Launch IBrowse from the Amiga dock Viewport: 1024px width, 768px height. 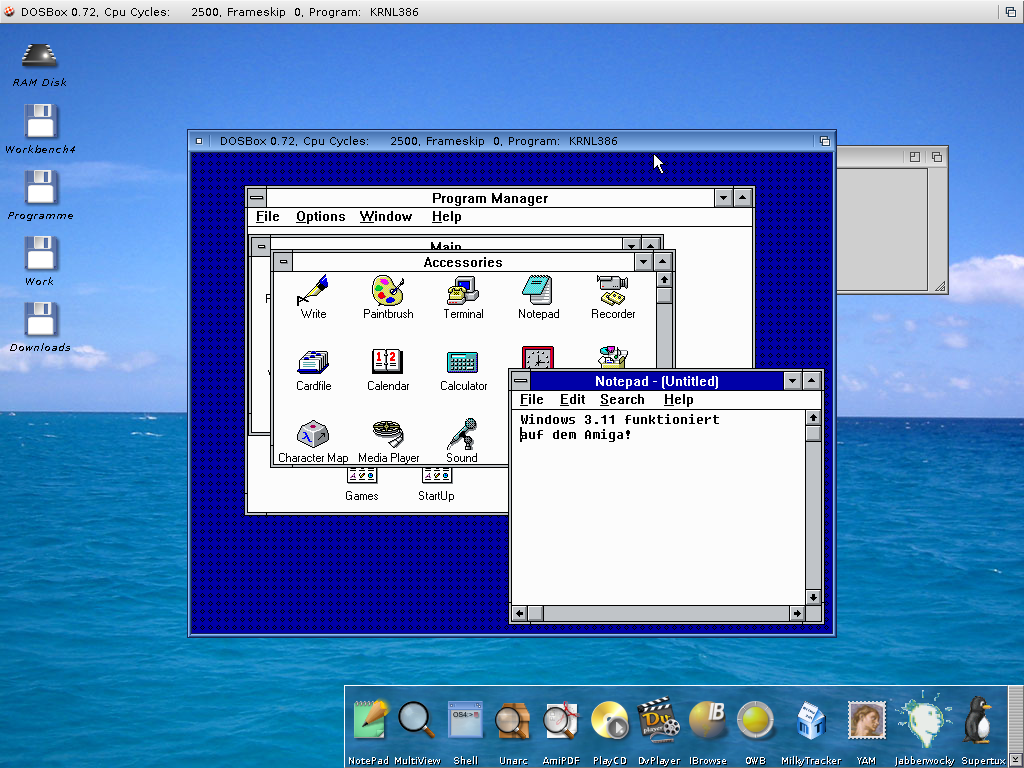pyautogui.click(x=708, y=720)
